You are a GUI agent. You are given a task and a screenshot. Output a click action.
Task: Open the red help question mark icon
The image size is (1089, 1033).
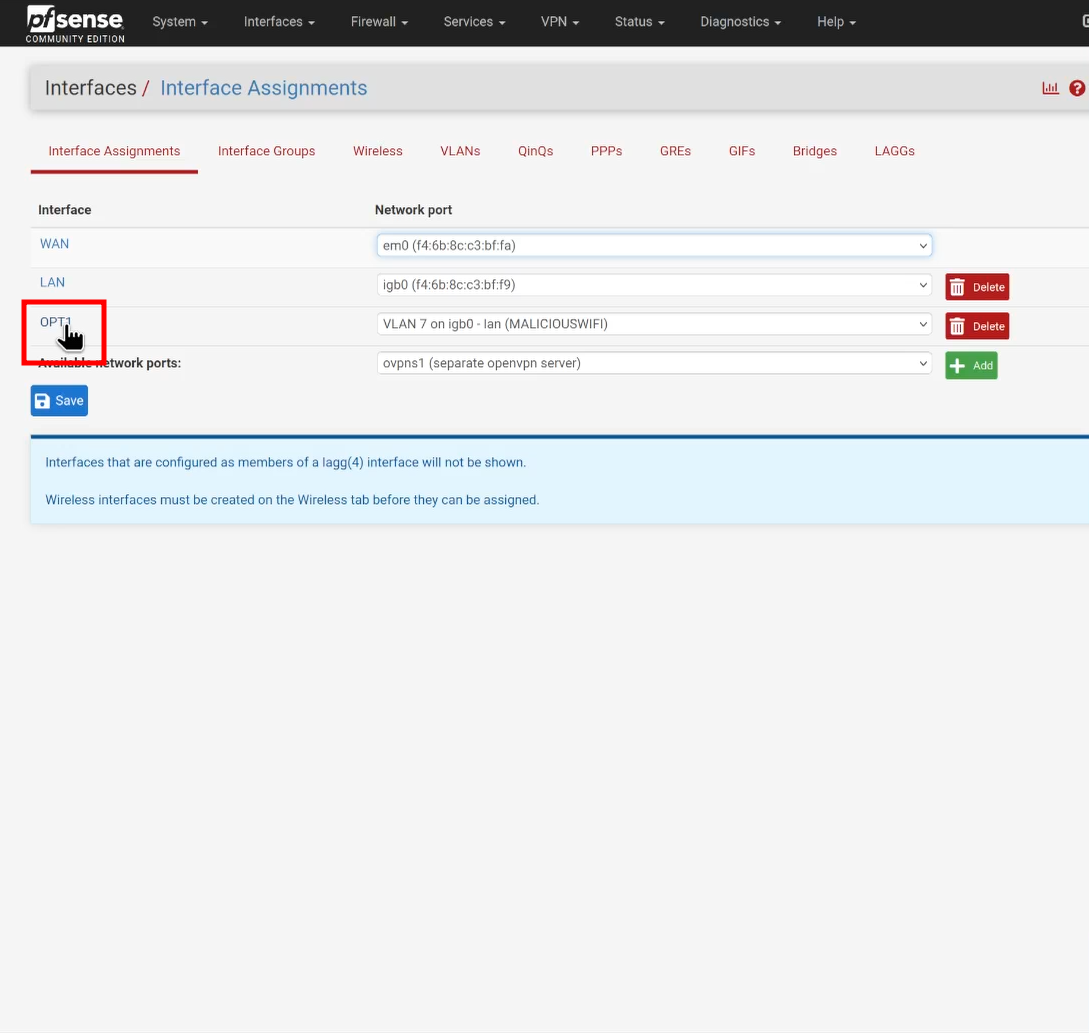(1077, 88)
